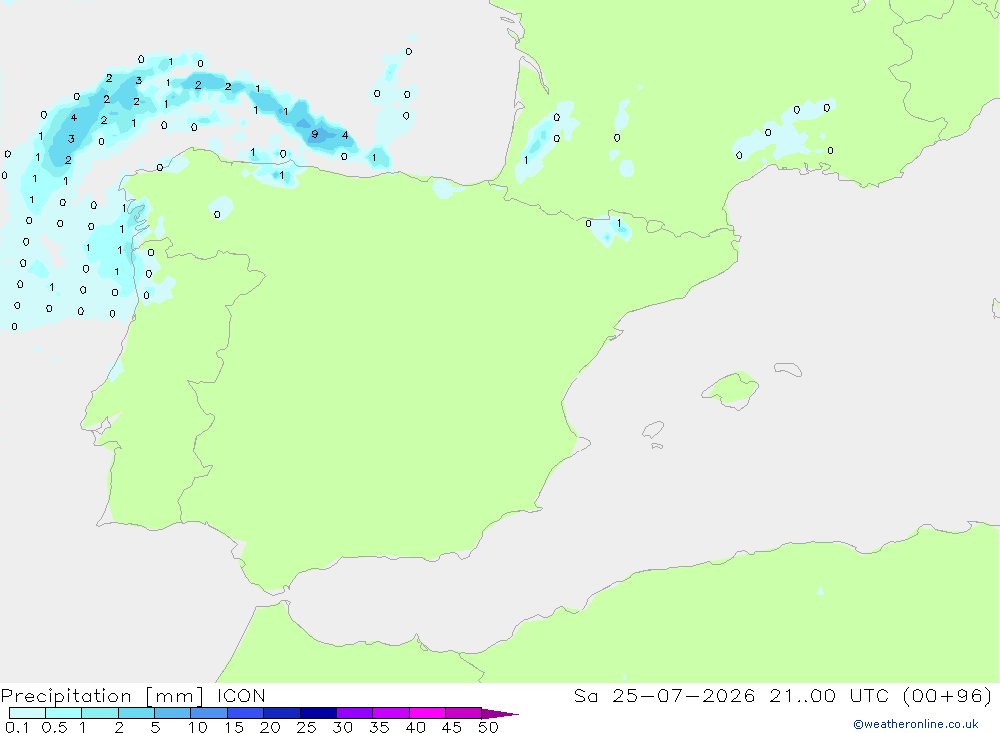The width and height of the screenshot is (1000, 733).
Task: Click the legend label '0.5'
Action: coord(54,727)
